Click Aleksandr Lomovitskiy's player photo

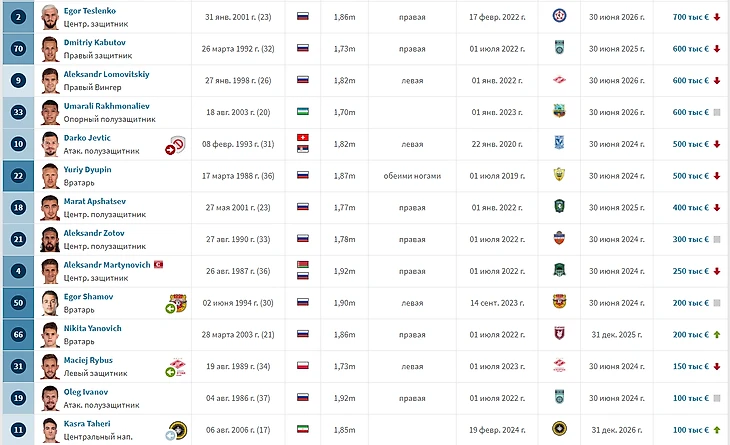coord(50,80)
